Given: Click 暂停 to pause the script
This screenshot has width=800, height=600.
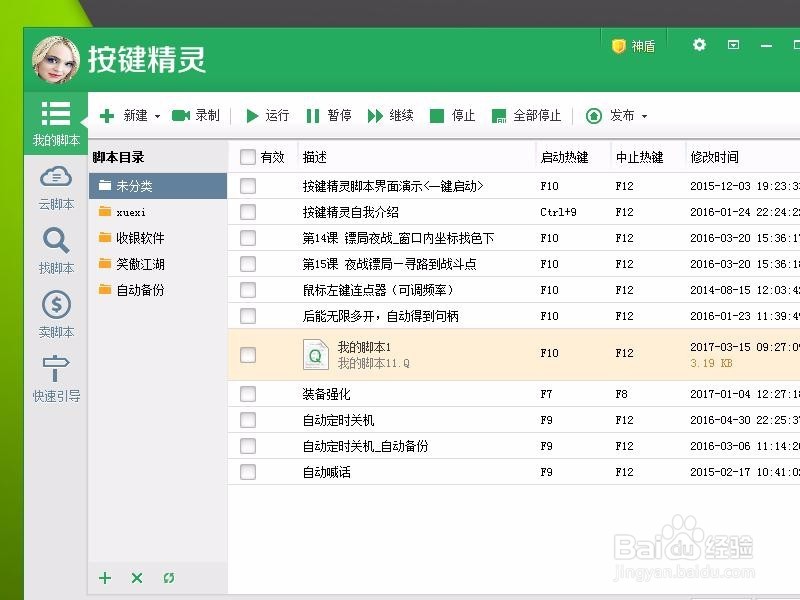Looking at the screenshot, I should pyautogui.click(x=329, y=116).
